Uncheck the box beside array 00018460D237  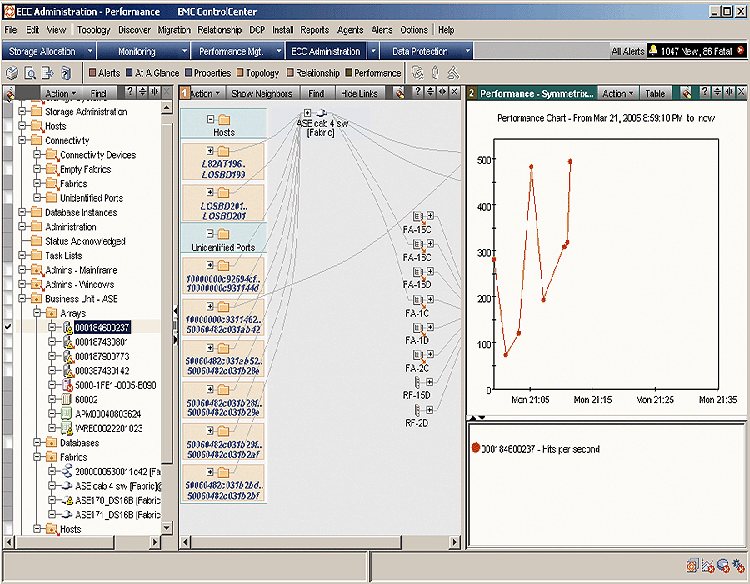pos(8,327)
